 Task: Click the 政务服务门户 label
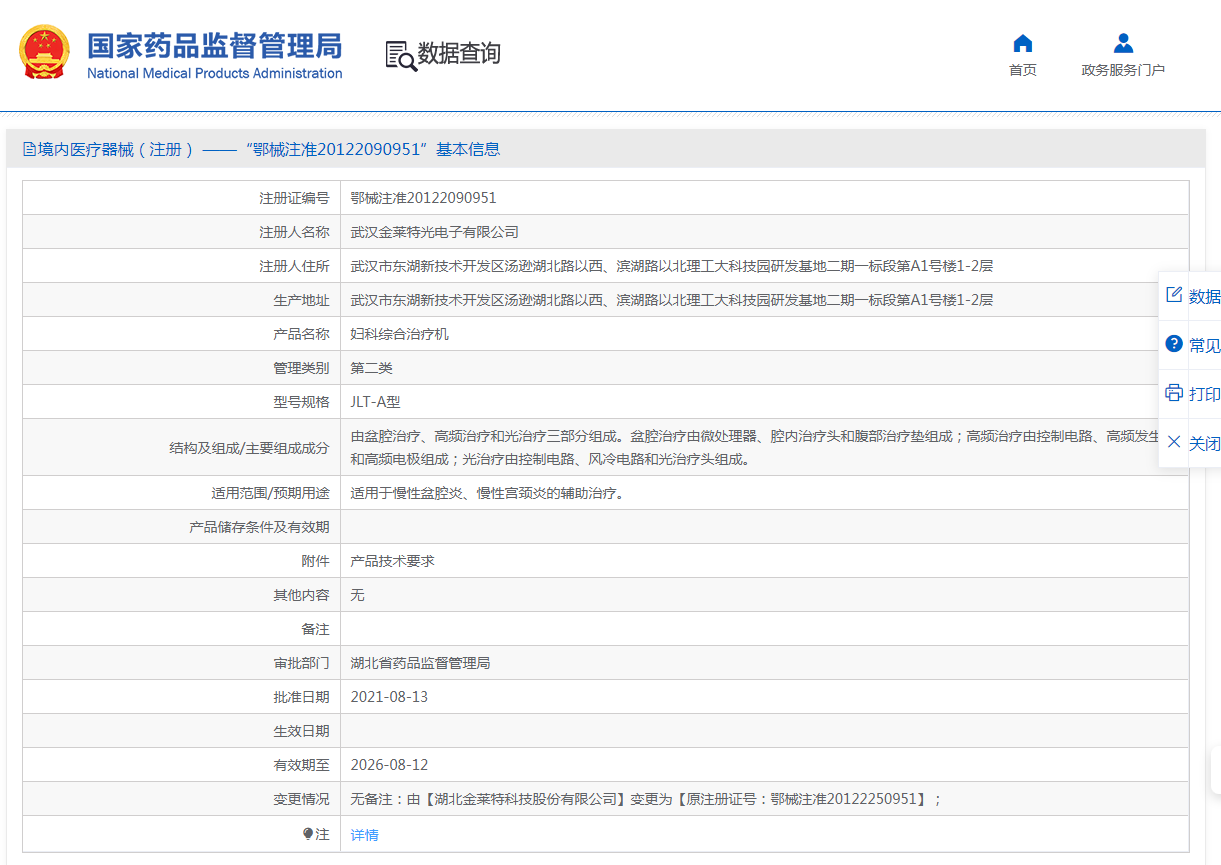[x=1123, y=70]
